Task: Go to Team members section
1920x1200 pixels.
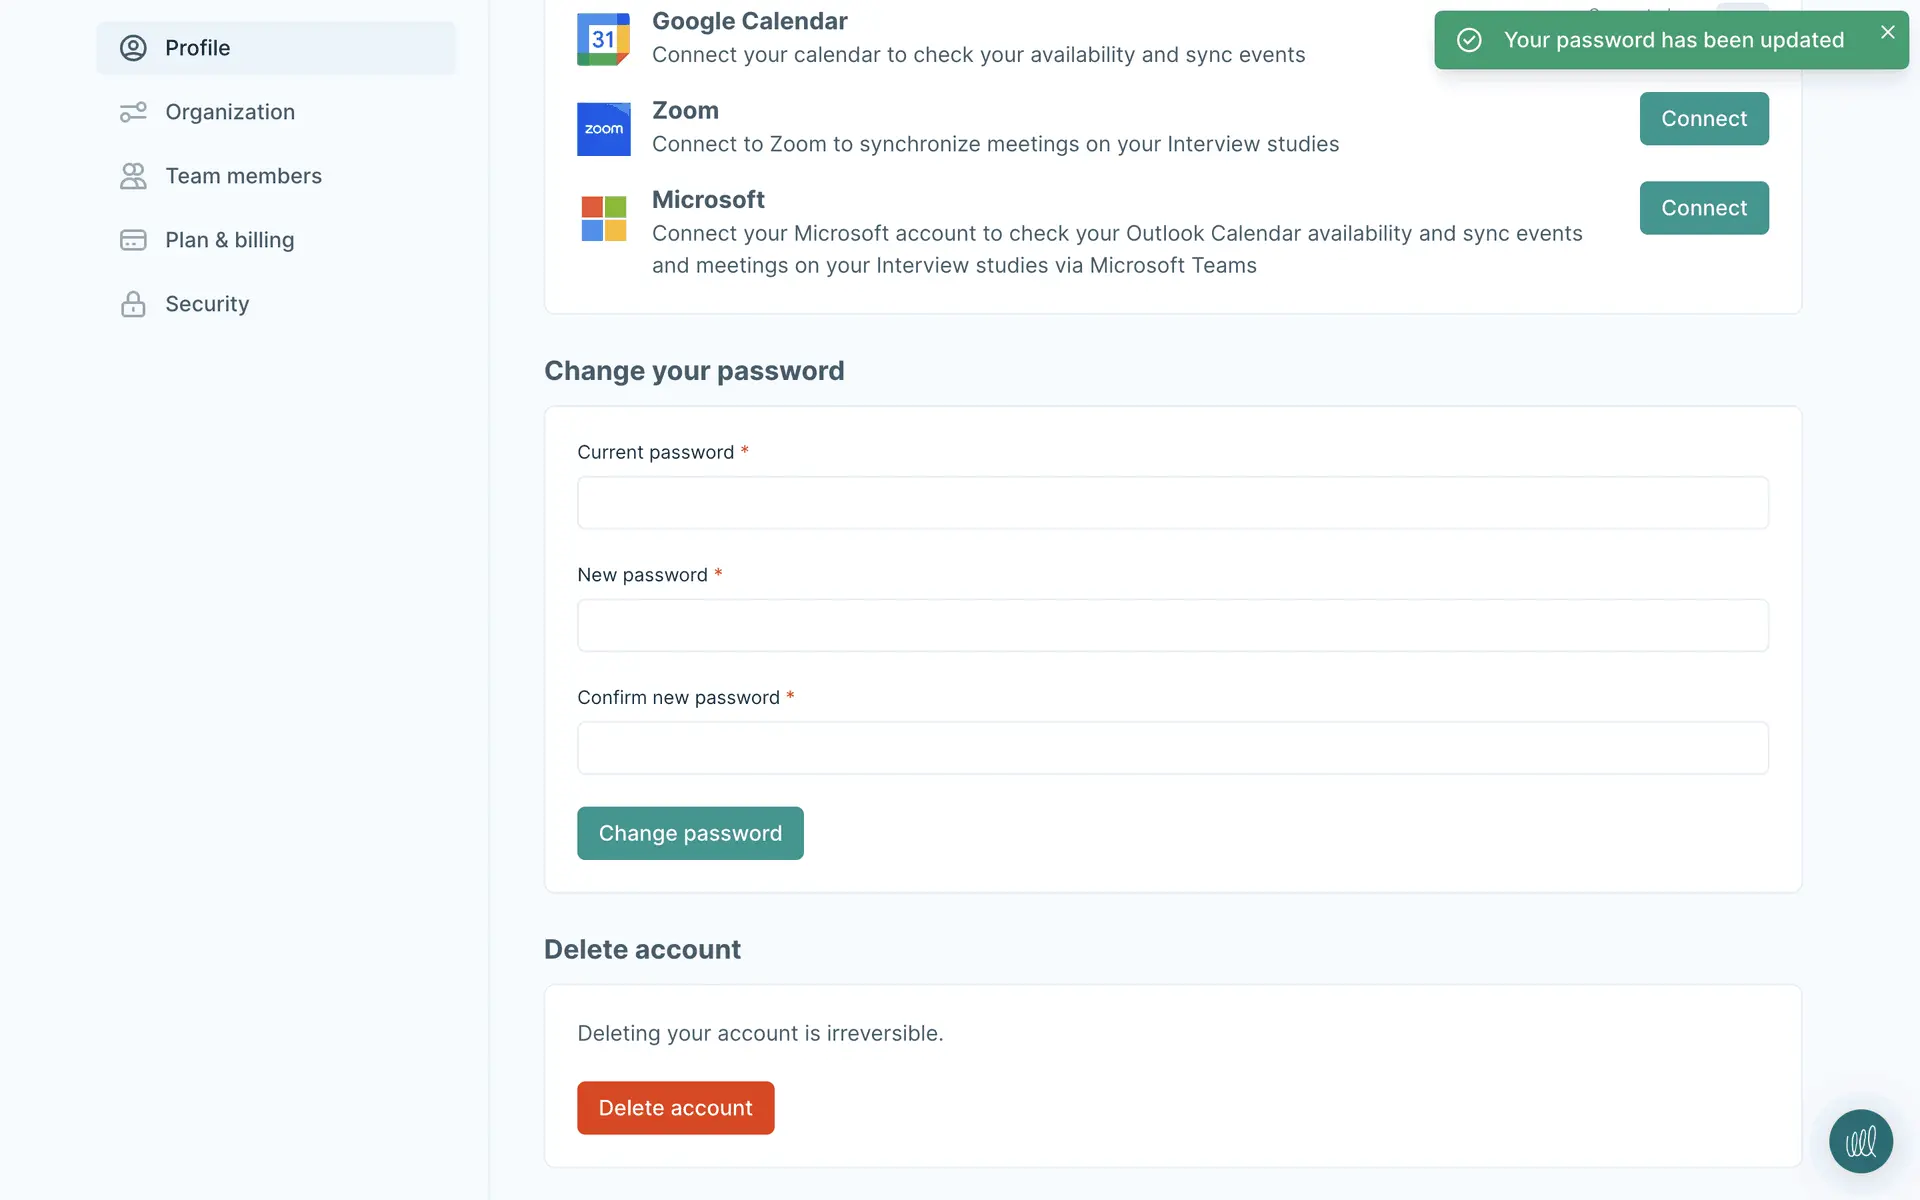Action: pyautogui.click(x=243, y=176)
